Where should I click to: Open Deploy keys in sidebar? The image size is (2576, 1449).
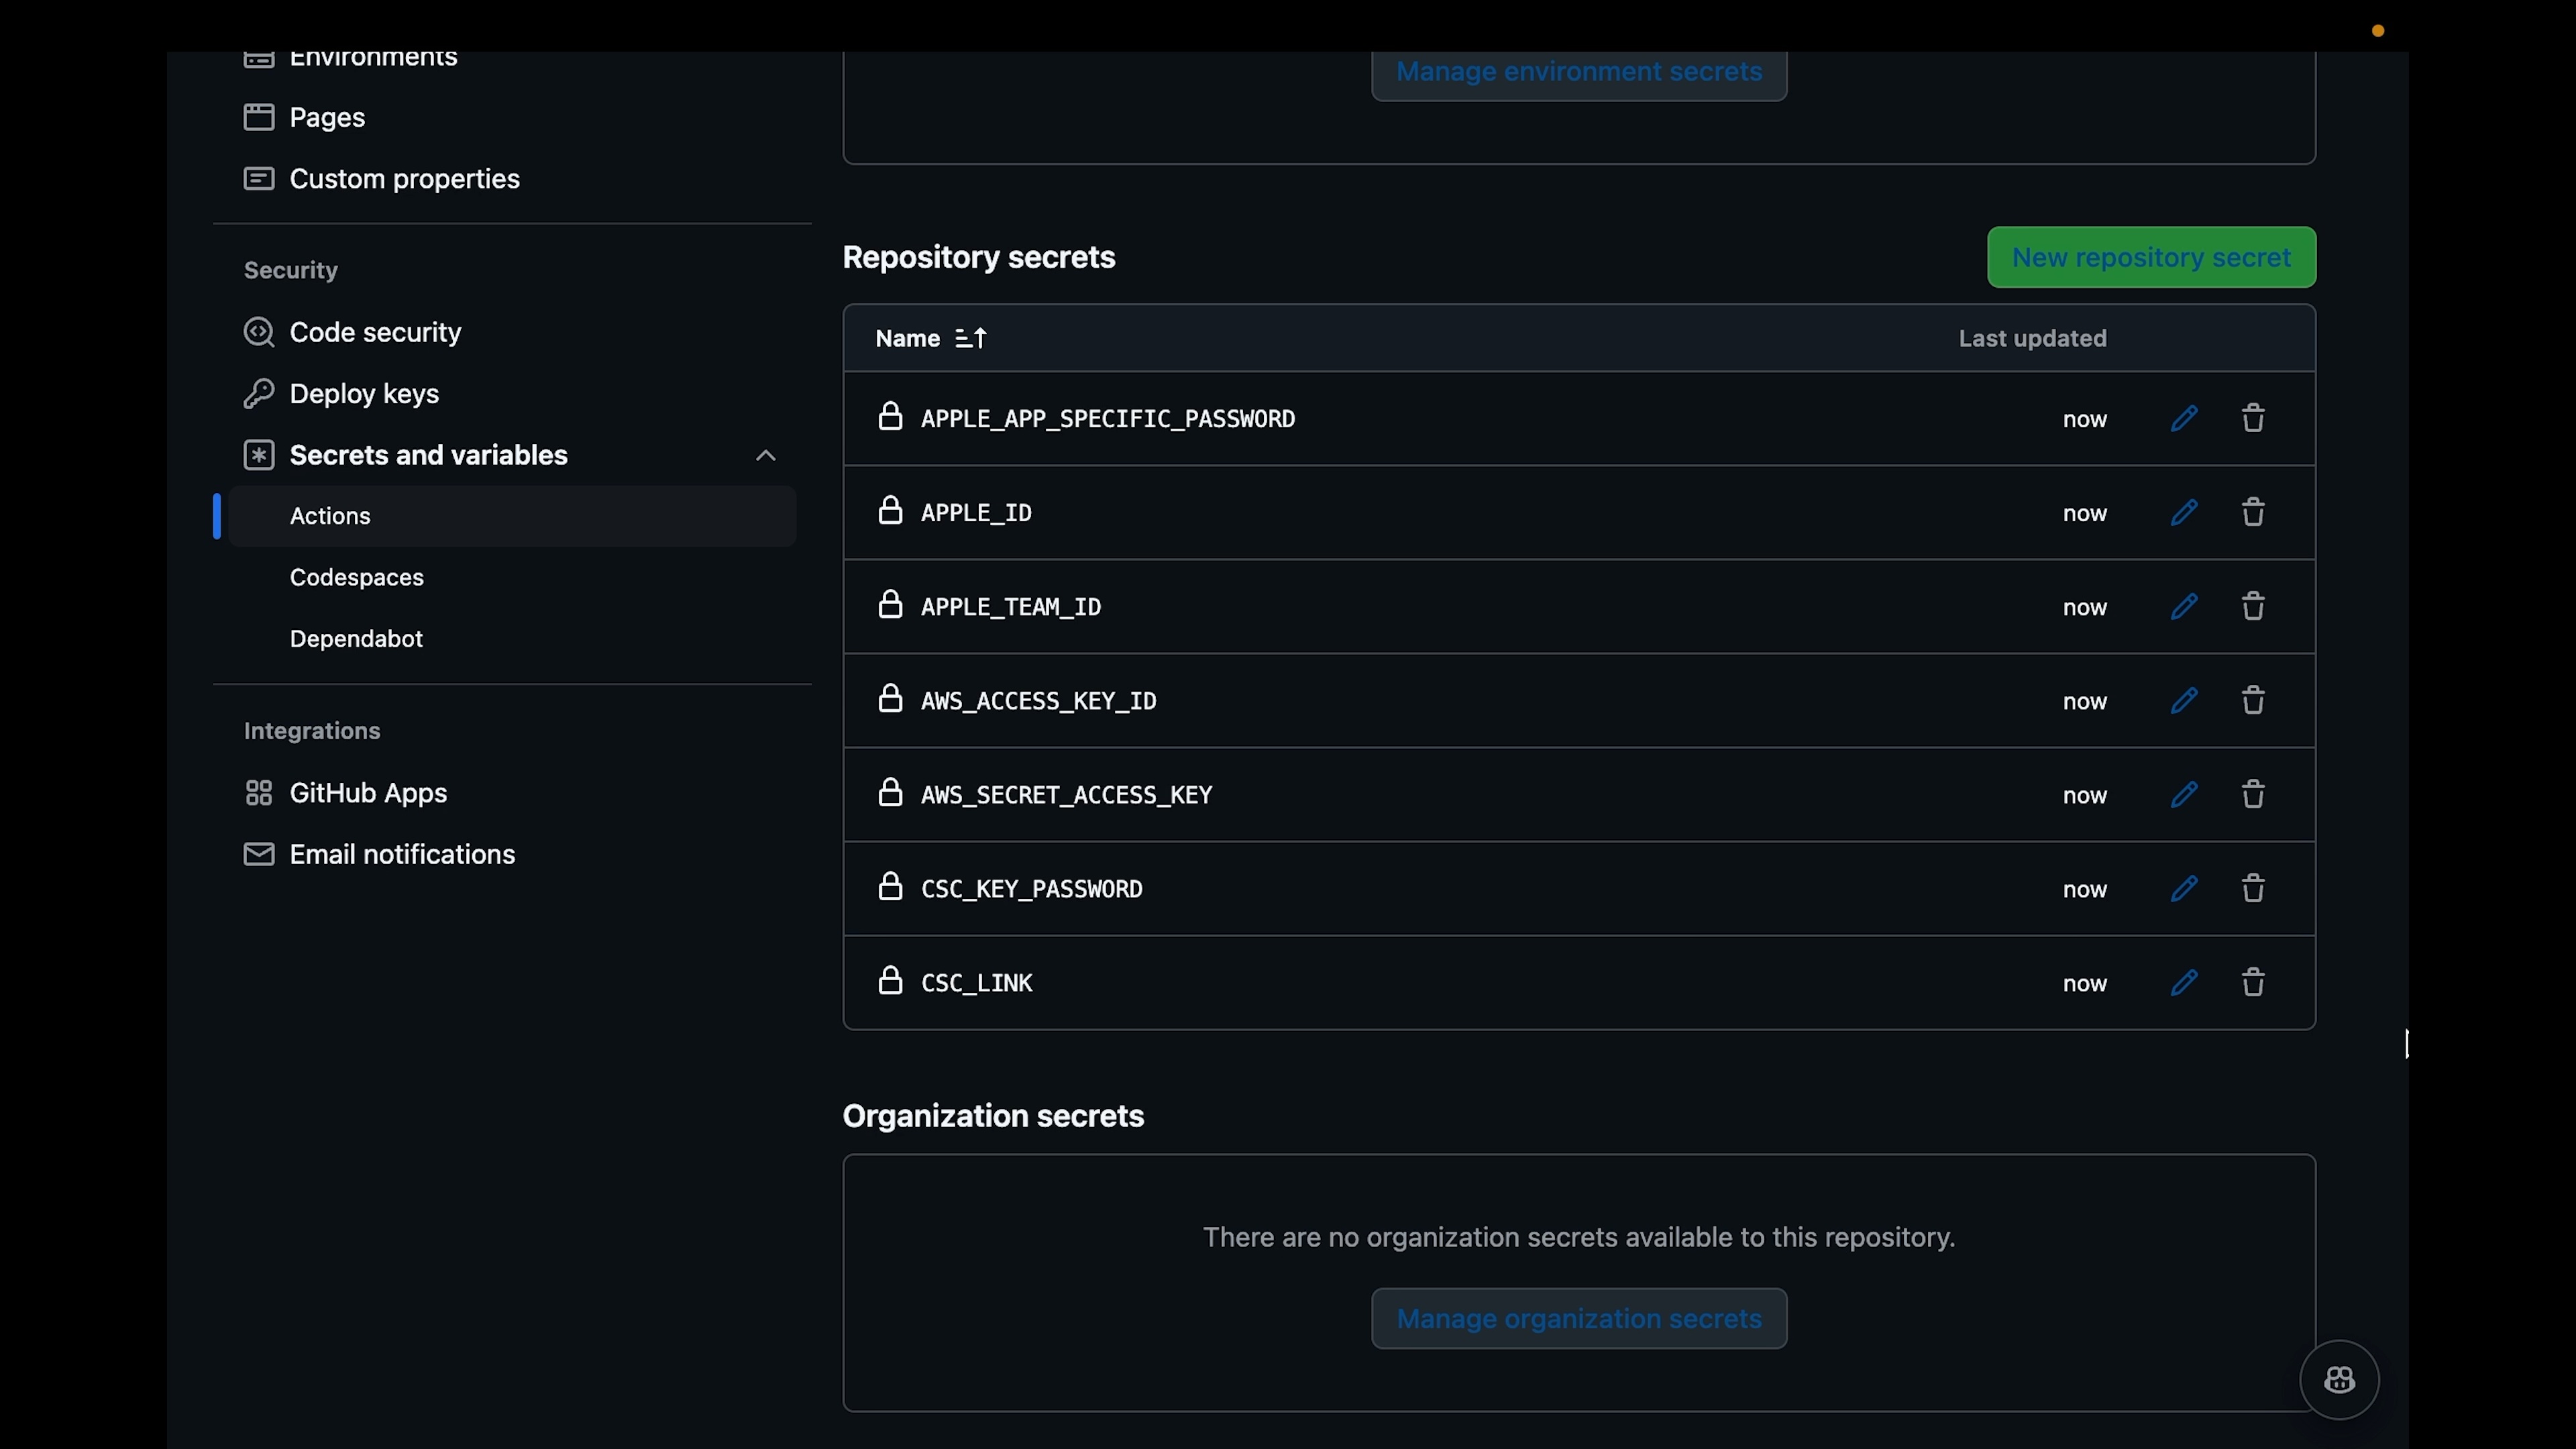point(364,393)
